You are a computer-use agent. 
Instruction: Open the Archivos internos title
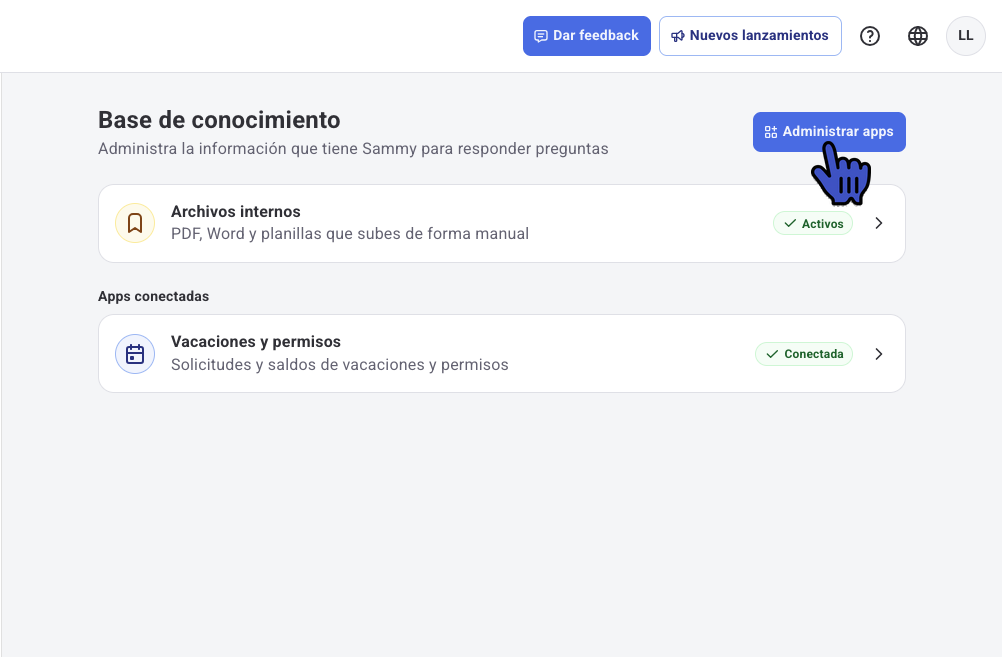(236, 212)
